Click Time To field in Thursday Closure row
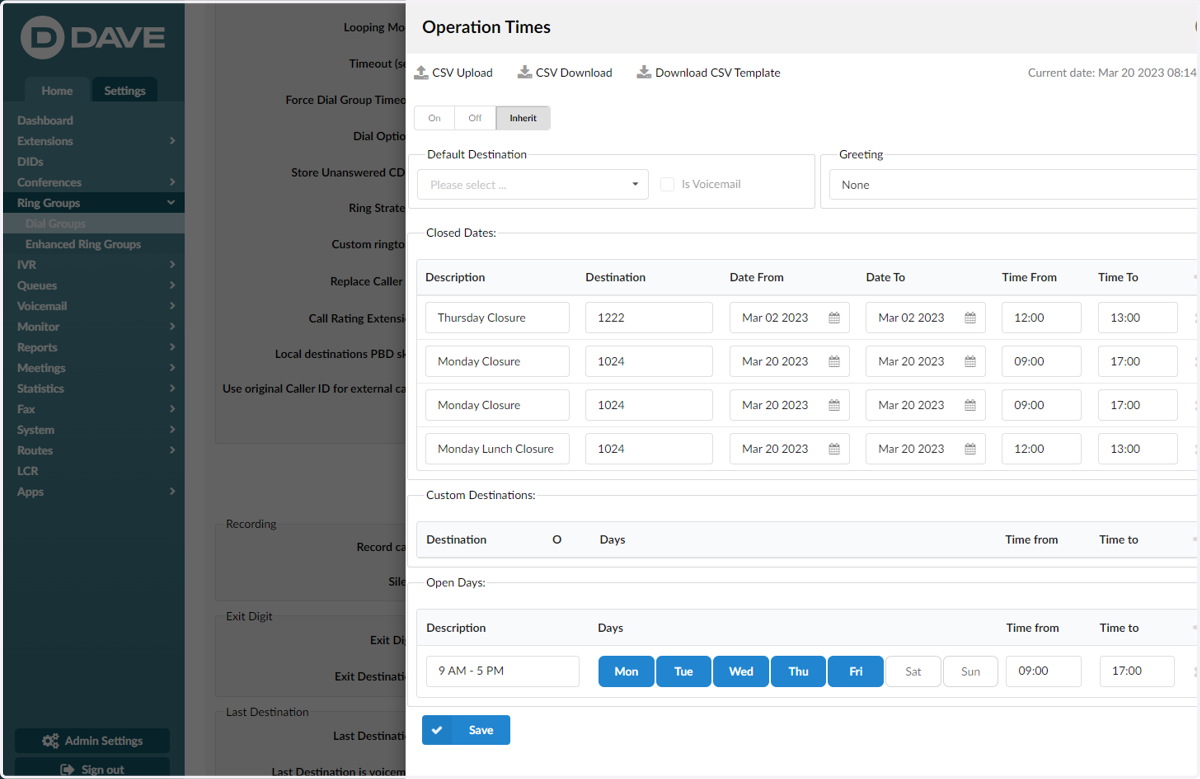1200x779 pixels. point(1137,318)
